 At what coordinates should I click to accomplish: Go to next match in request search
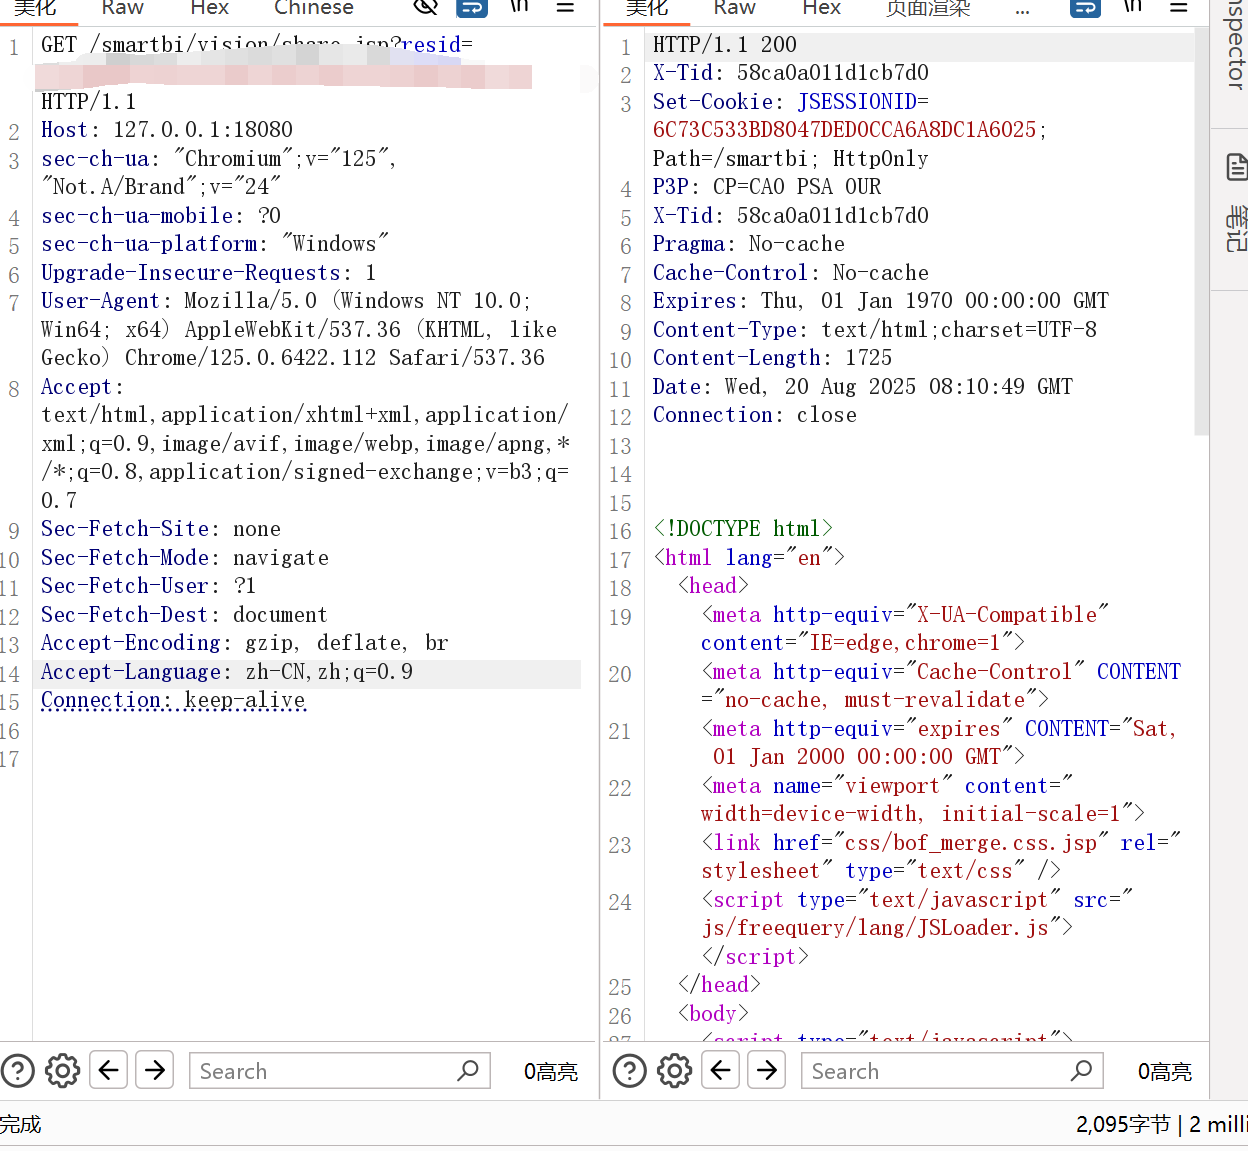pyautogui.click(x=155, y=1070)
